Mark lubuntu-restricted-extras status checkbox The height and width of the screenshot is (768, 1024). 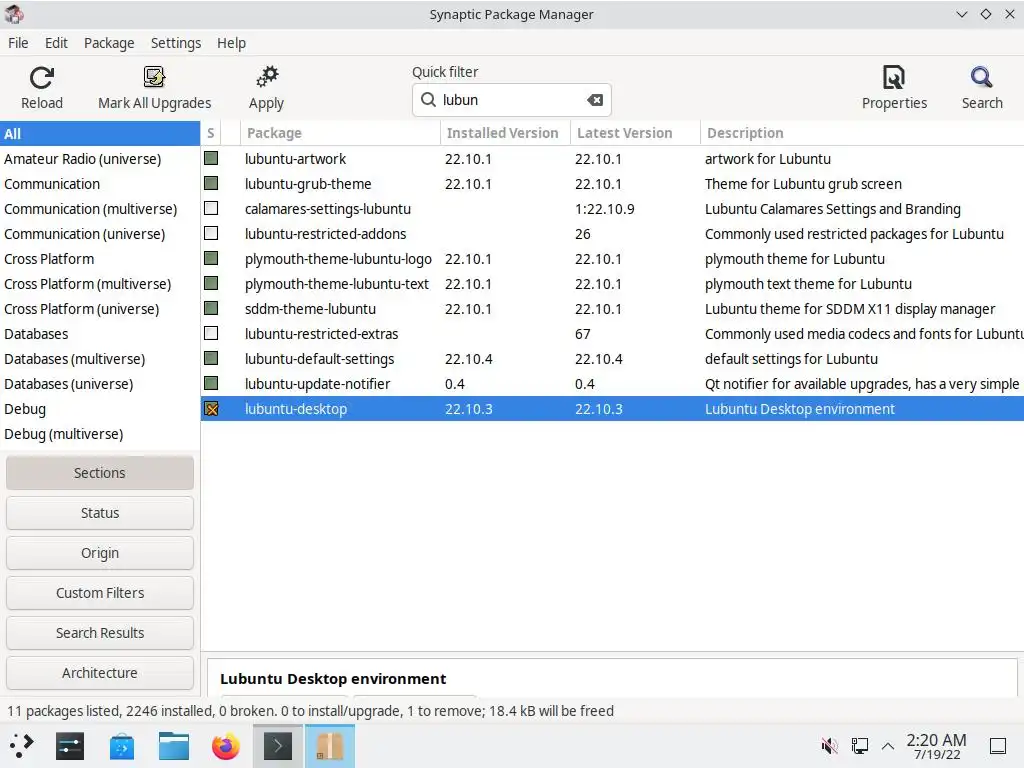pyautogui.click(x=211, y=334)
